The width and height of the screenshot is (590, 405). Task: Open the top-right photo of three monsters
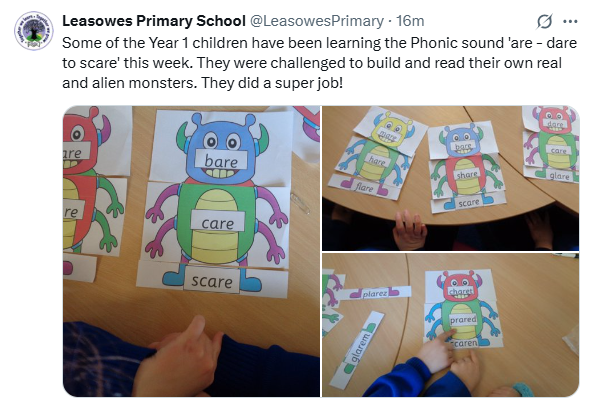click(450, 178)
